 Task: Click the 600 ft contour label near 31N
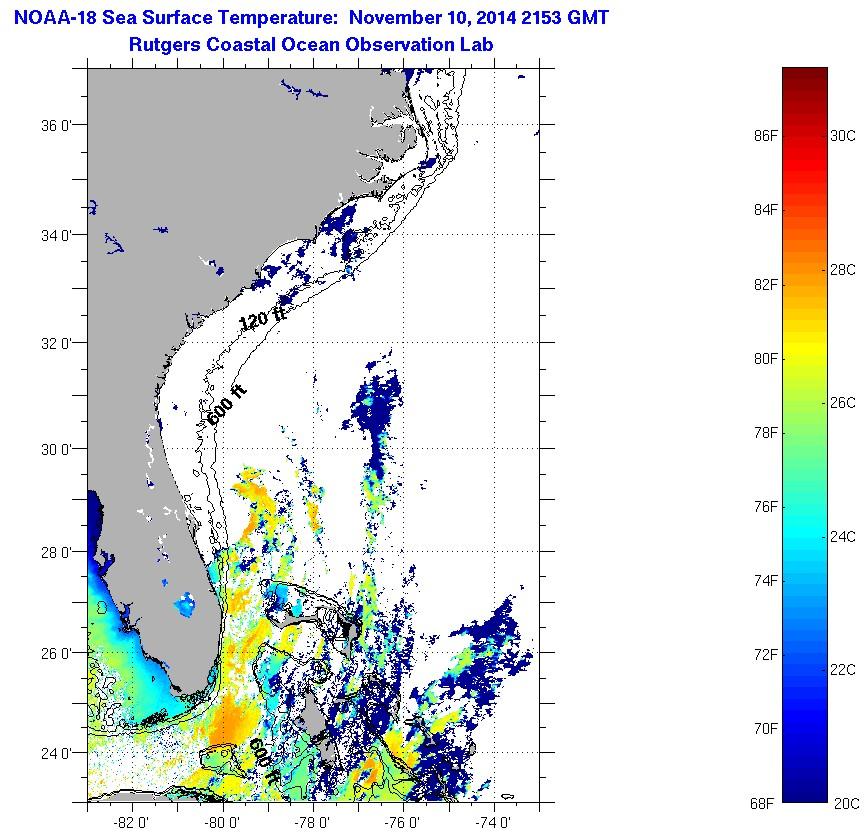pos(227,405)
